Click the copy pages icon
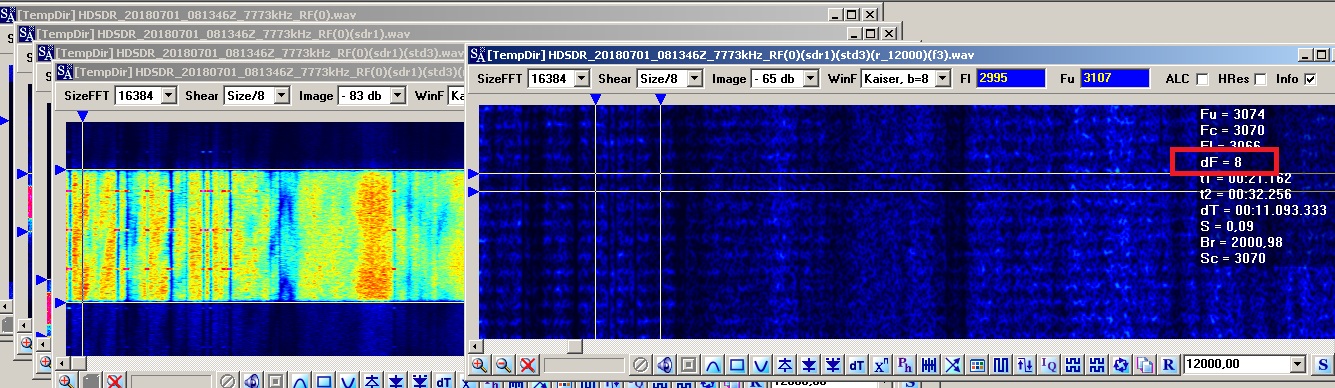 coord(1144,364)
